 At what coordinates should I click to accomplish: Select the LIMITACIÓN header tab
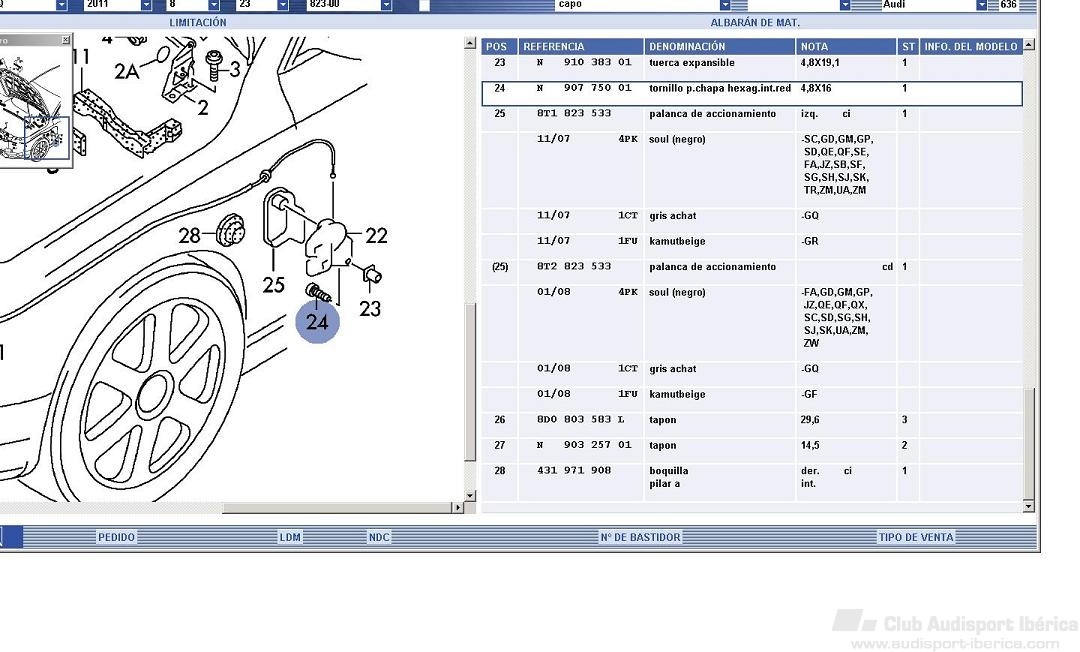pos(198,22)
